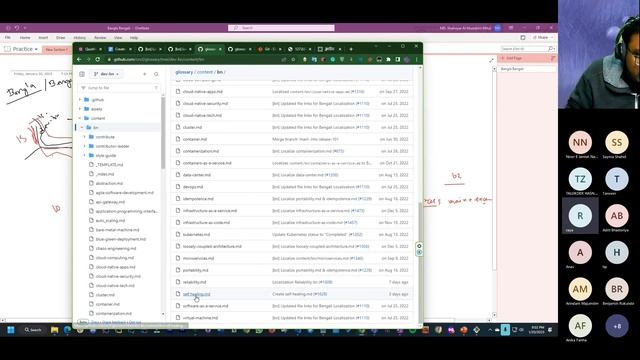
Task: Click browser back arrow button
Action: tap(79, 60)
